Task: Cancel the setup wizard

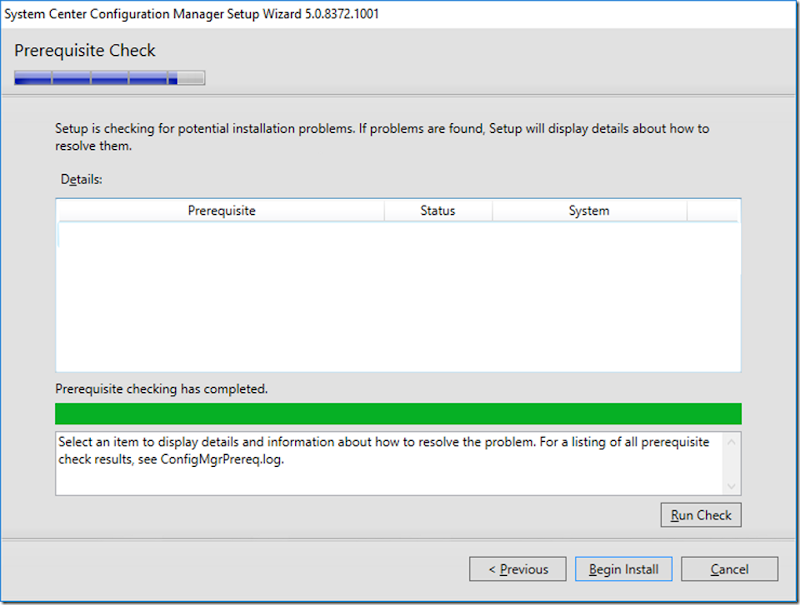Action: [730, 569]
